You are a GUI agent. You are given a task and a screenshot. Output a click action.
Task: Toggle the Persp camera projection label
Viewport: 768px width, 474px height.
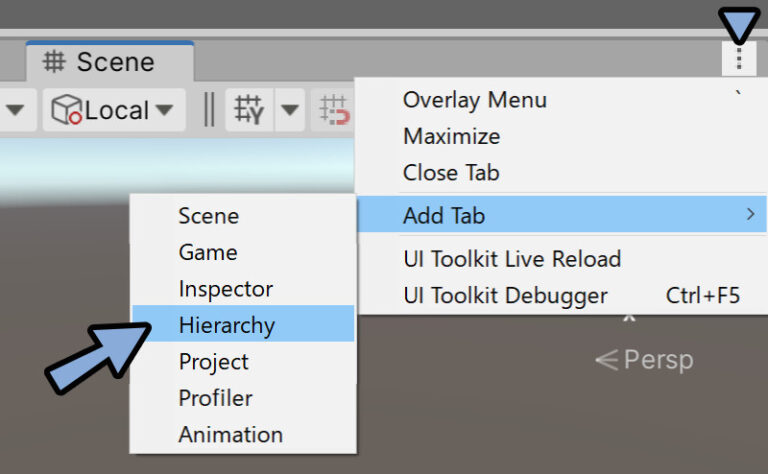tap(645, 359)
